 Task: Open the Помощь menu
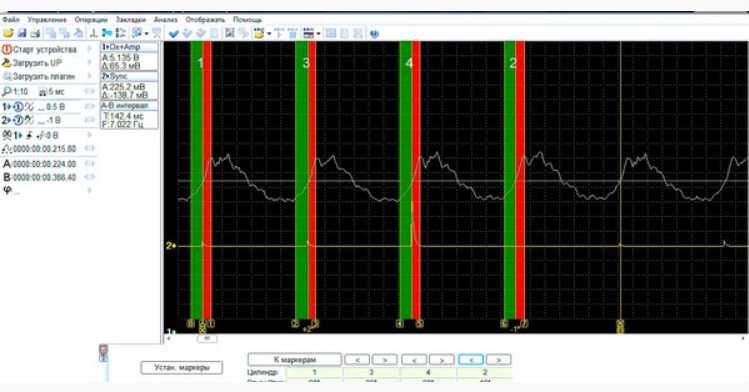point(247,20)
